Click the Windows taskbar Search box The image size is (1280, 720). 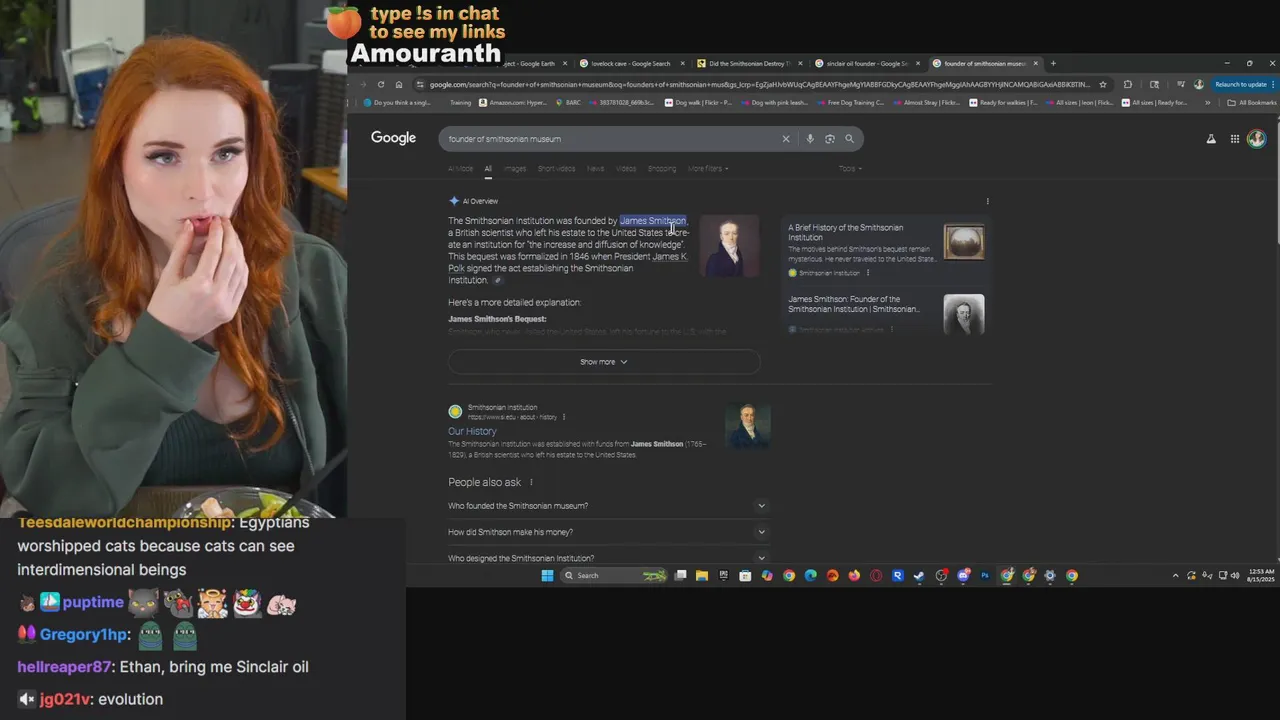point(616,575)
